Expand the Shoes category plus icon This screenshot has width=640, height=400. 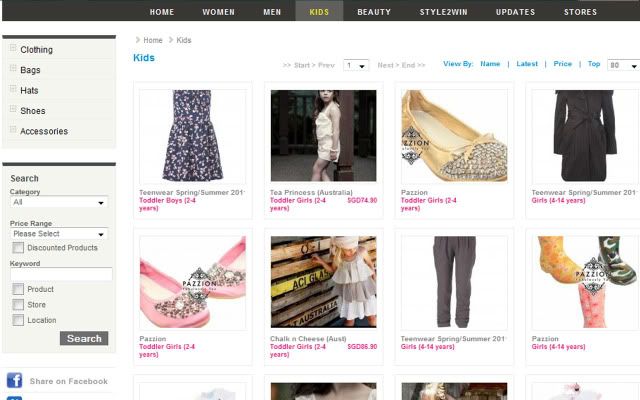pos(13,109)
